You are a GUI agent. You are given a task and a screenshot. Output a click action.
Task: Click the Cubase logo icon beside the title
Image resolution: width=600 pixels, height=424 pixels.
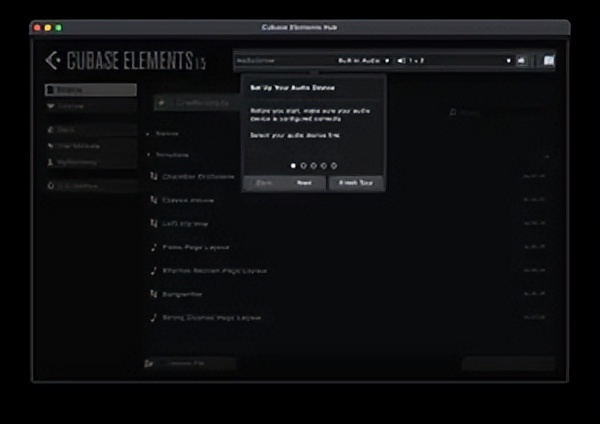click(x=53, y=60)
